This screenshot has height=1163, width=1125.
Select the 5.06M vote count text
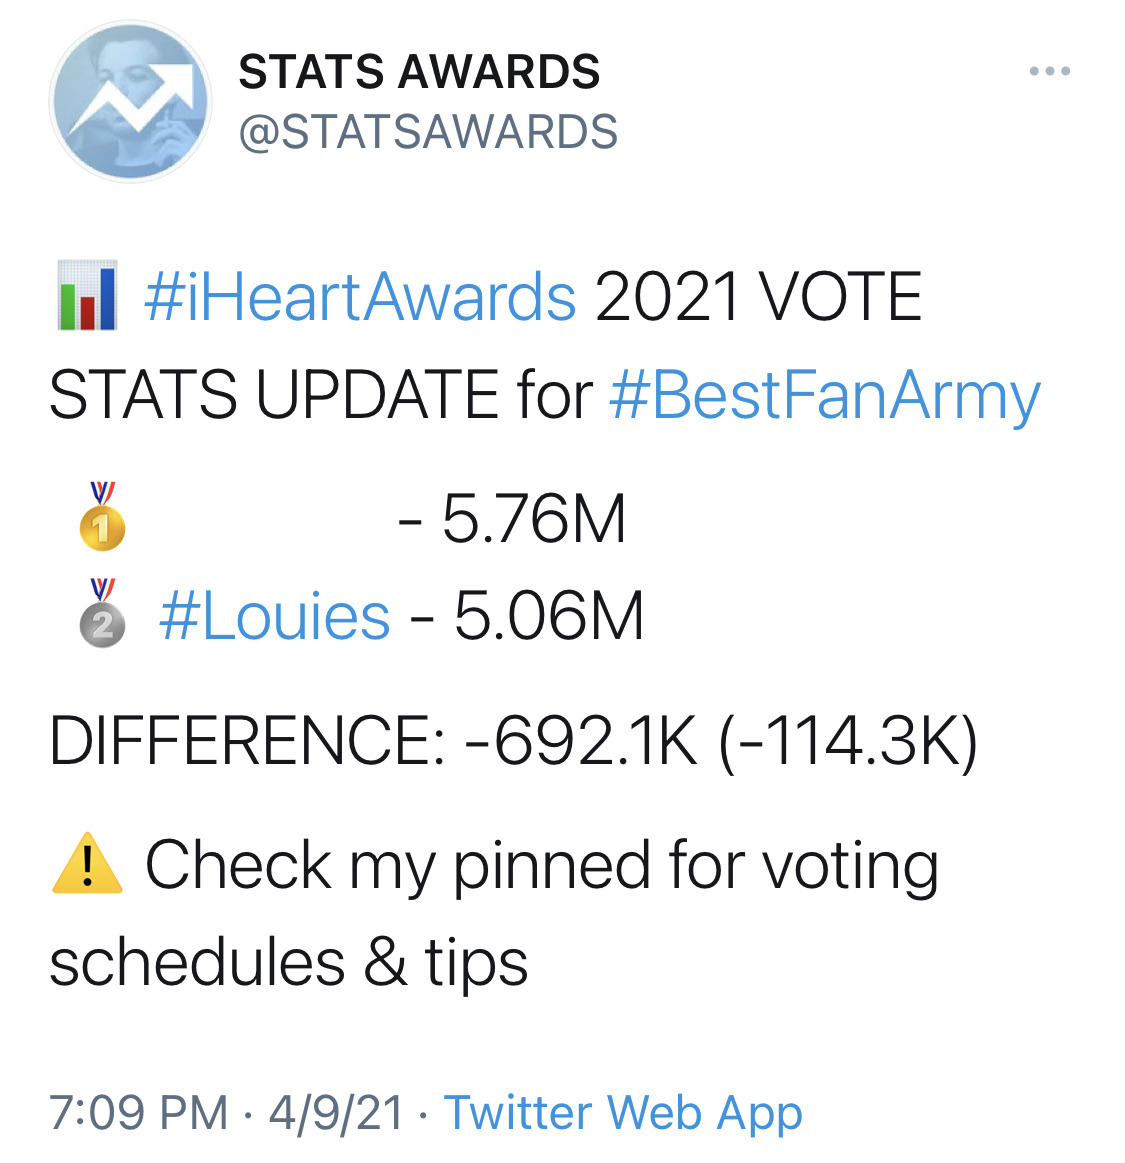click(548, 616)
